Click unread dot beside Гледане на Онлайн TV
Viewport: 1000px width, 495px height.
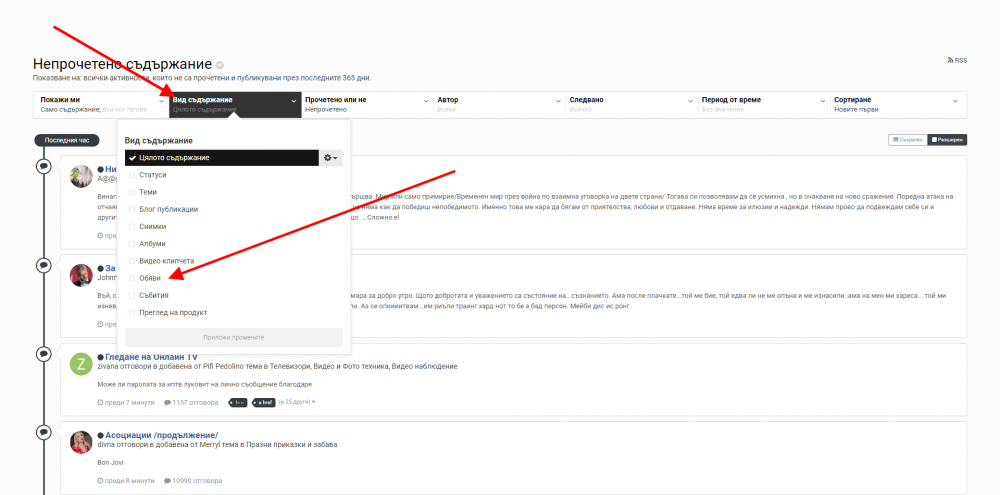tap(100, 357)
